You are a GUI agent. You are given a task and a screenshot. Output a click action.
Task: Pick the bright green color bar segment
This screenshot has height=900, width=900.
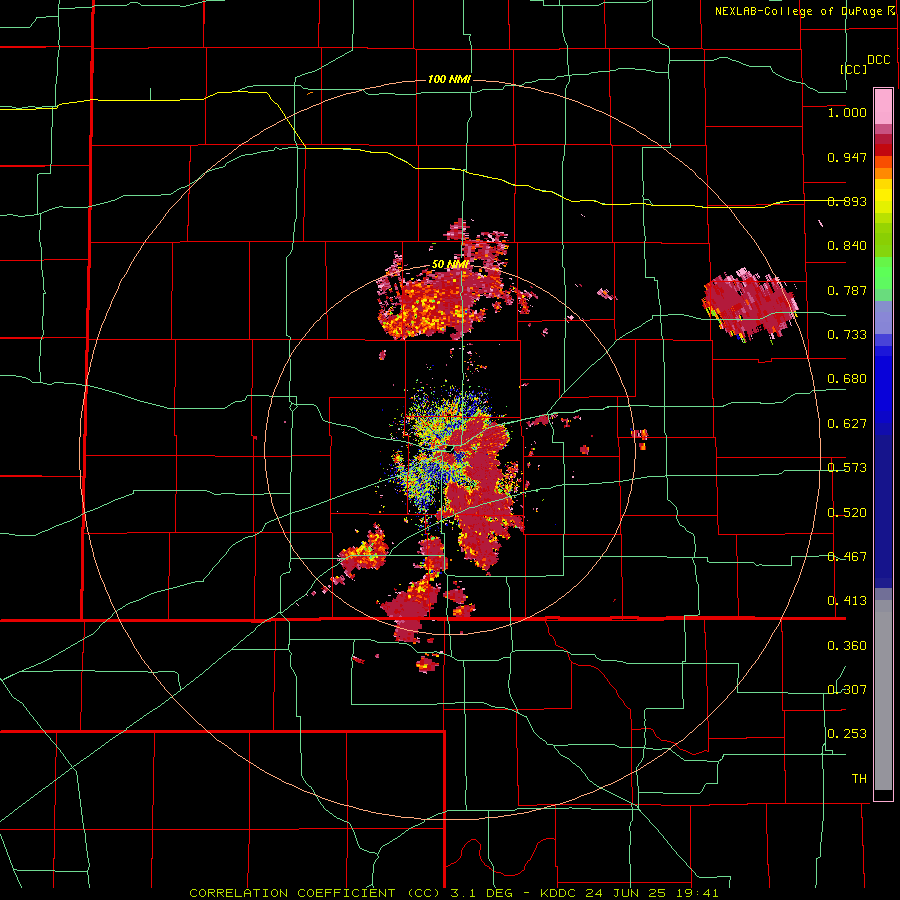(883, 273)
